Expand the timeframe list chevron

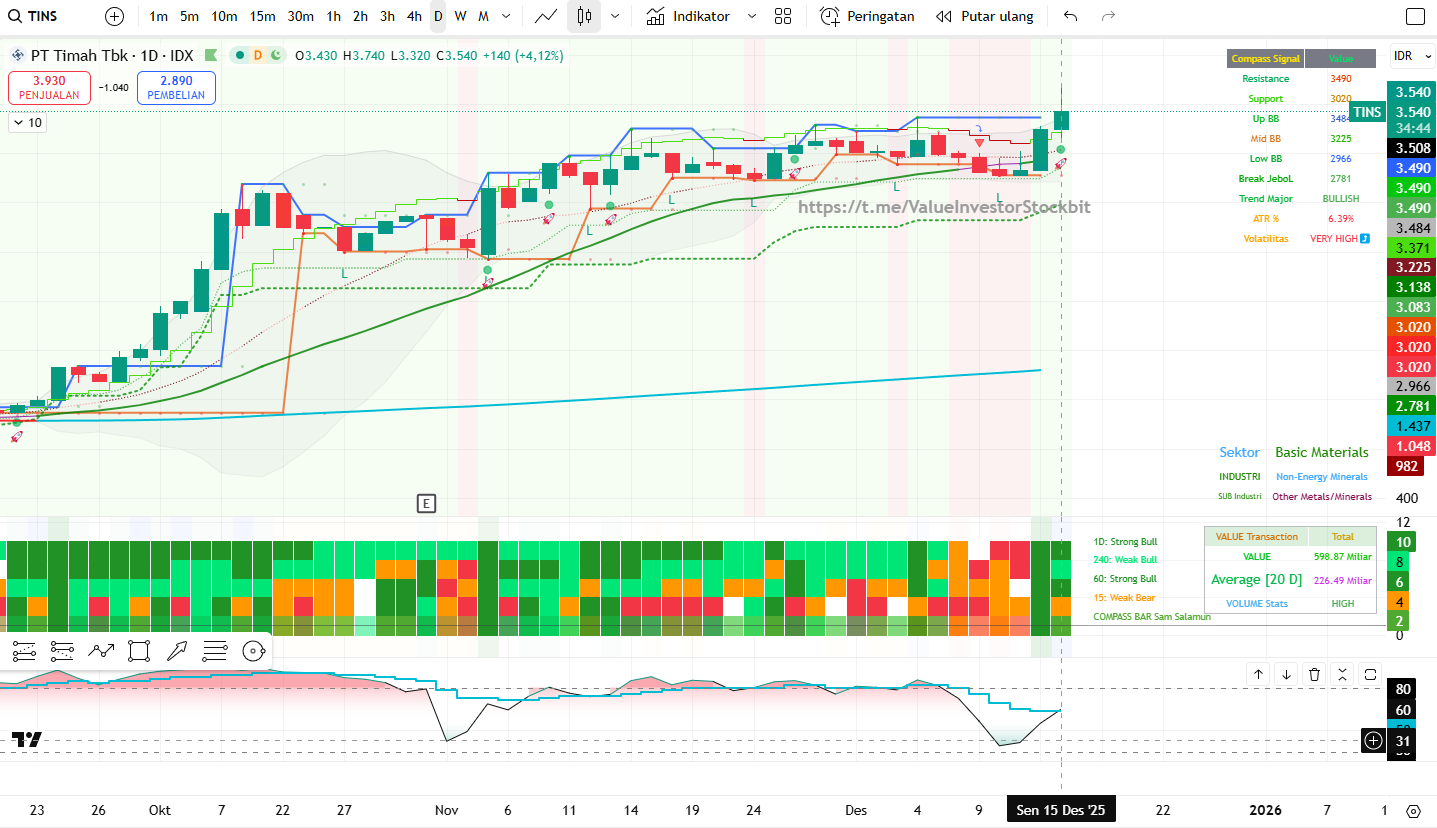(x=507, y=16)
